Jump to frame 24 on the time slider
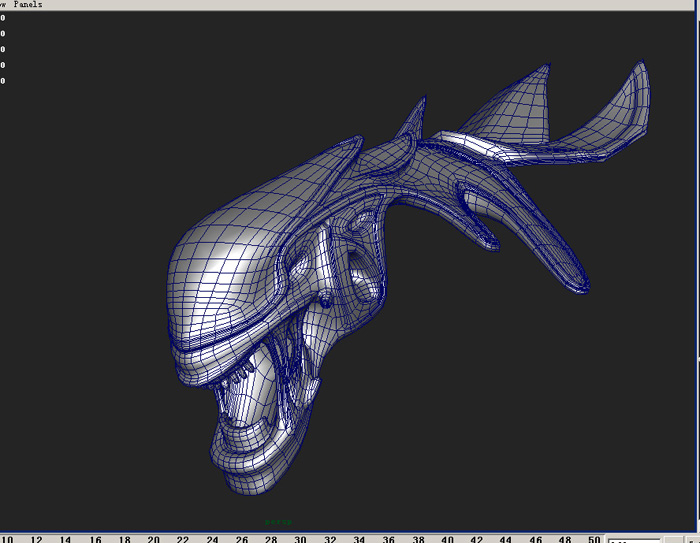Viewport: 700px width, 543px height. tap(212, 539)
